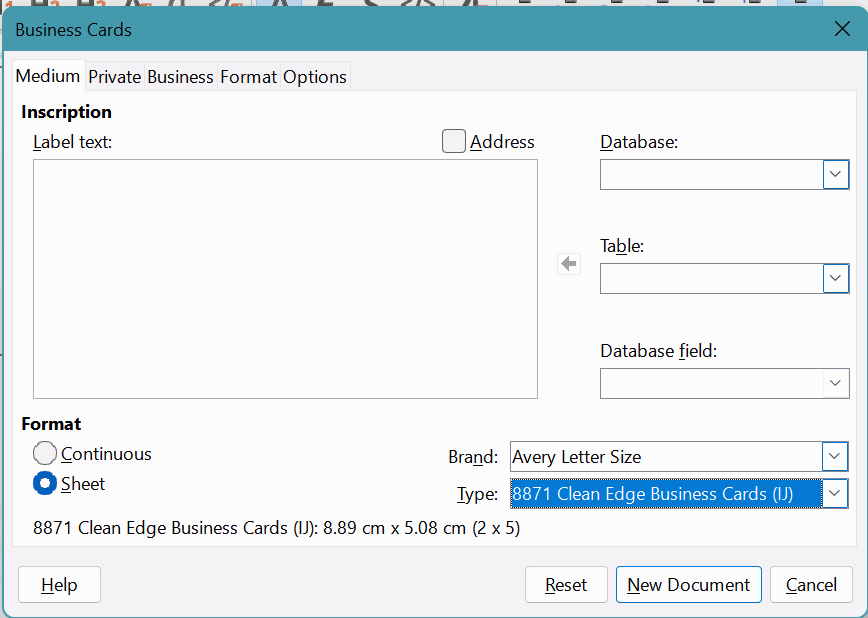Expand the Database field dropdown
Screen dimensions: 868x618
click(x=835, y=383)
